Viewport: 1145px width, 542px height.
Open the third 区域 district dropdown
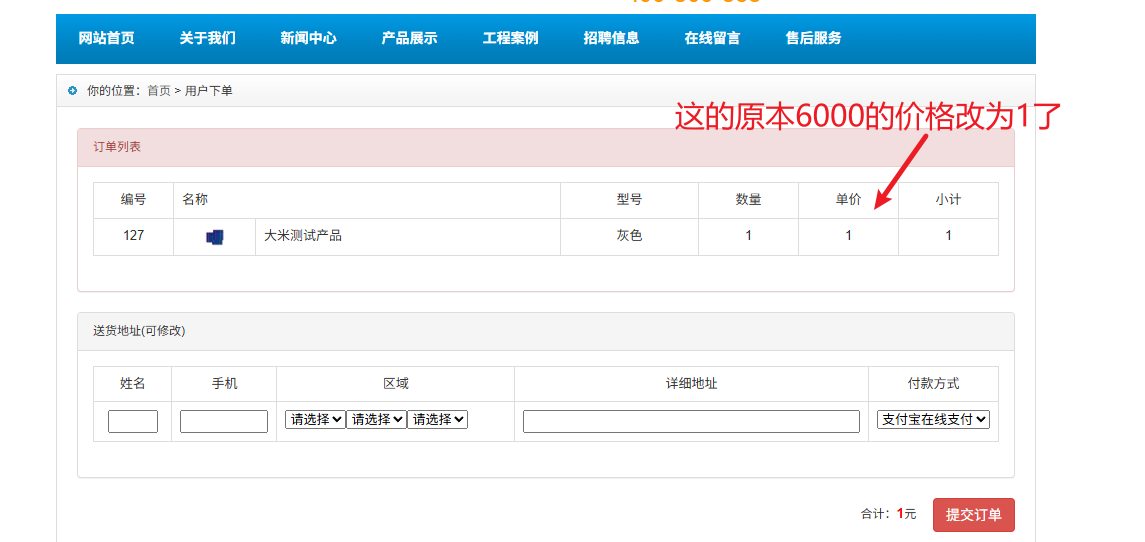[x=437, y=420]
